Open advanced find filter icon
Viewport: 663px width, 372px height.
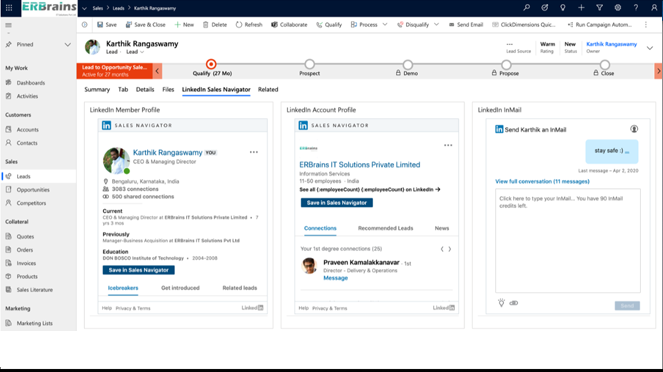coord(599,8)
